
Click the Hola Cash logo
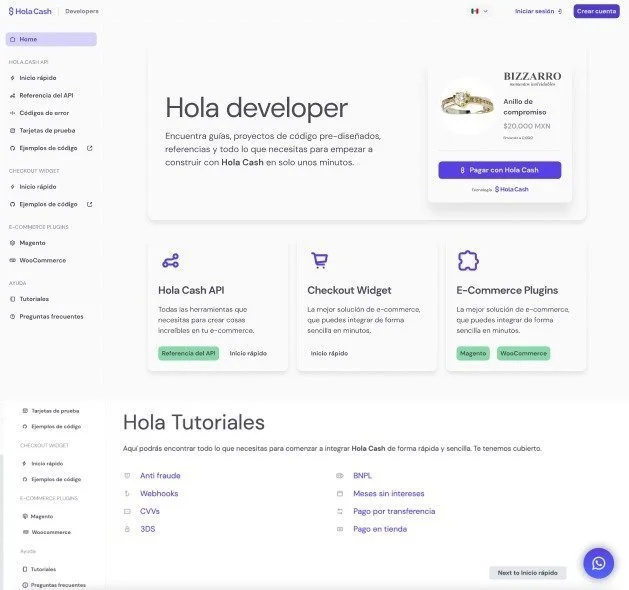click(30, 11)
